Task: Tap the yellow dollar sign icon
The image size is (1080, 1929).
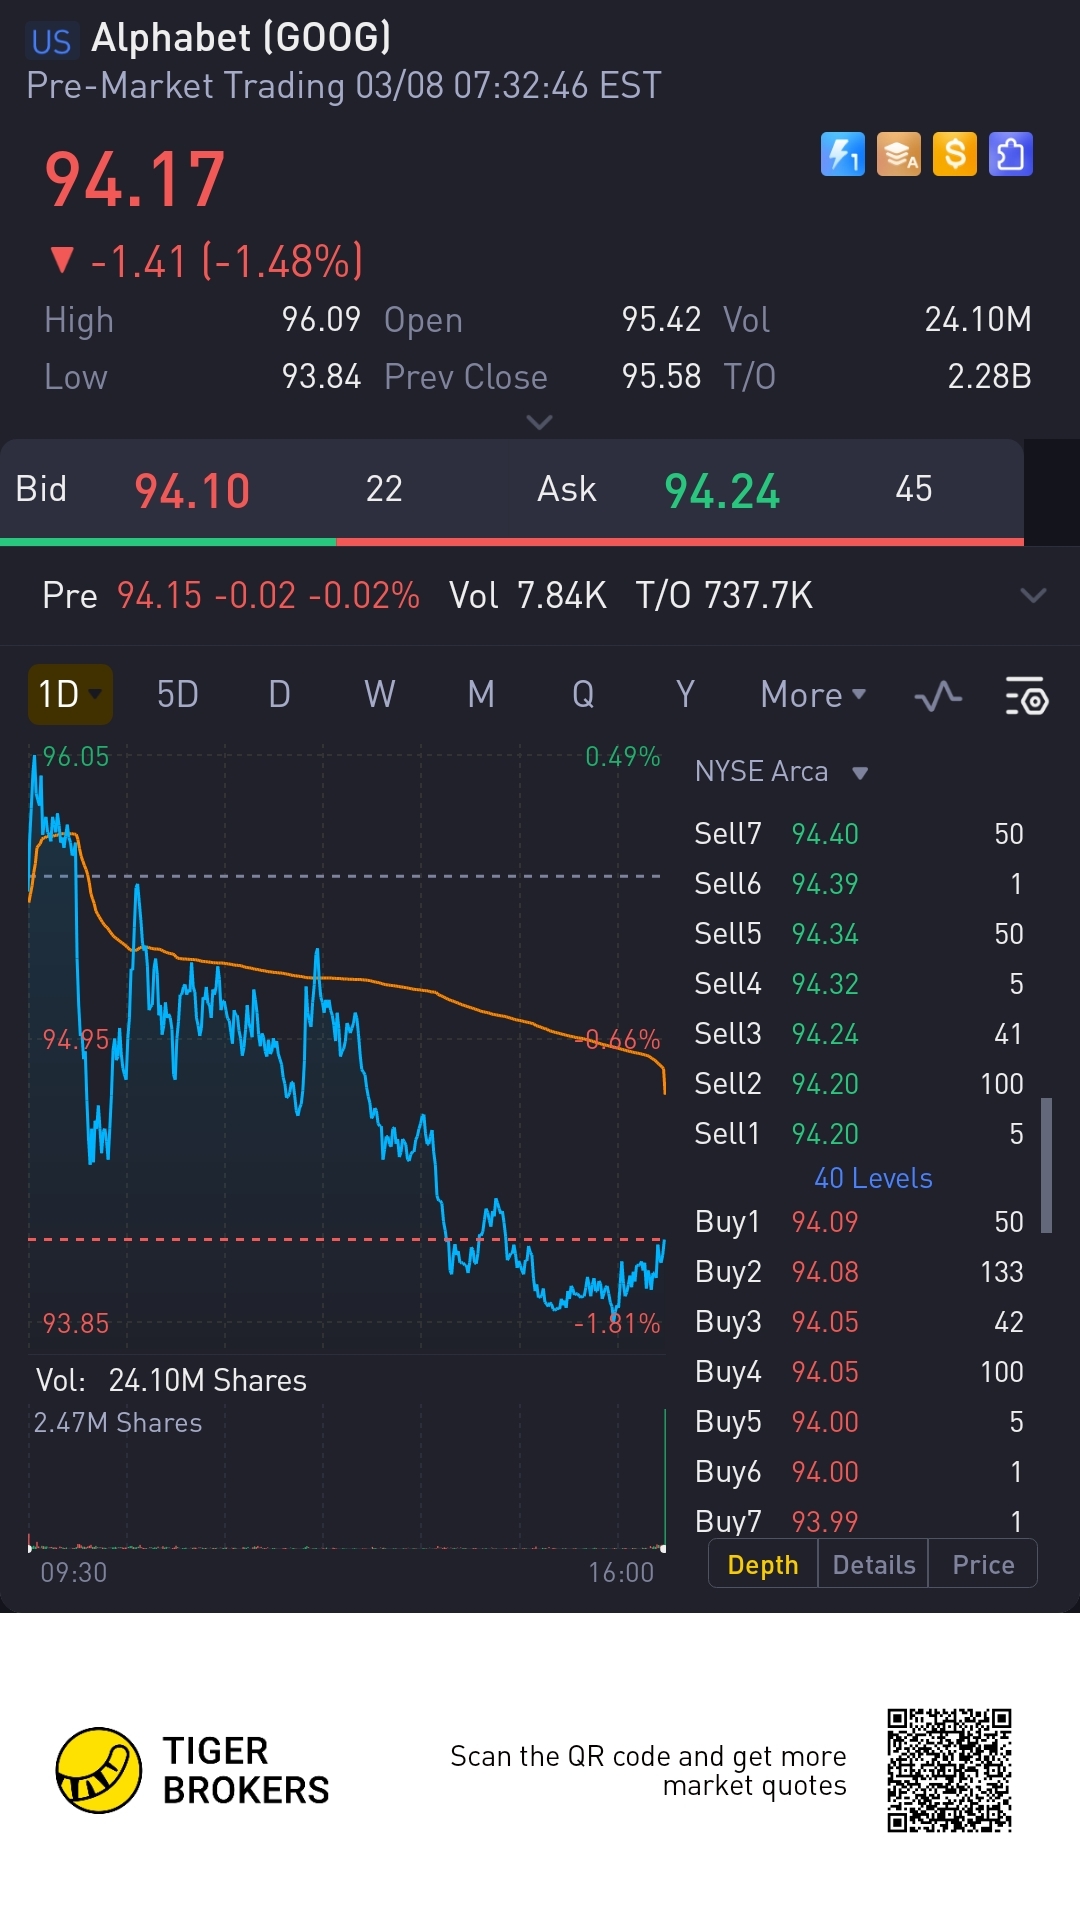Action: coord(954,154)
